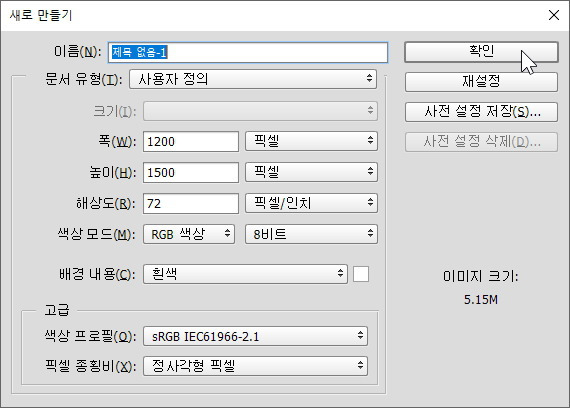Open the 높이 unit dropdown
Viewport: 570px width, 408px height.
coord(311,172)
